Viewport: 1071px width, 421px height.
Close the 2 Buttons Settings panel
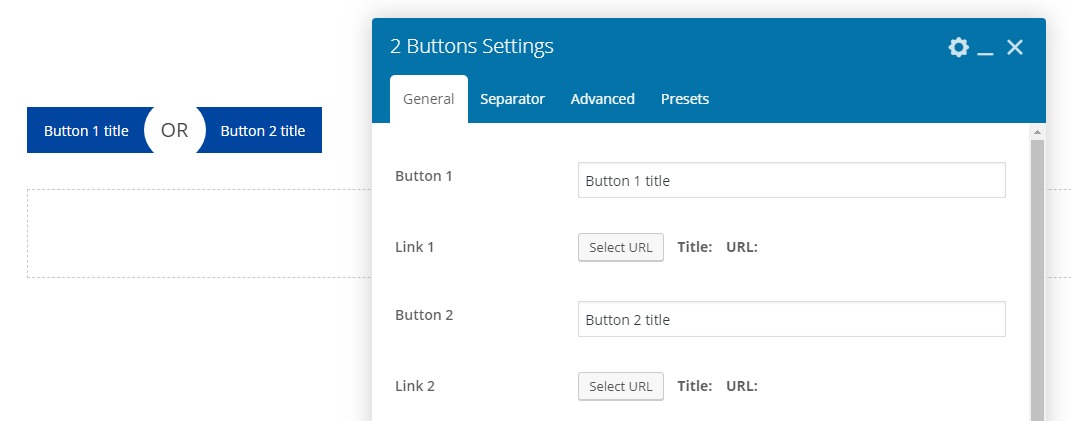(1015, 47)
